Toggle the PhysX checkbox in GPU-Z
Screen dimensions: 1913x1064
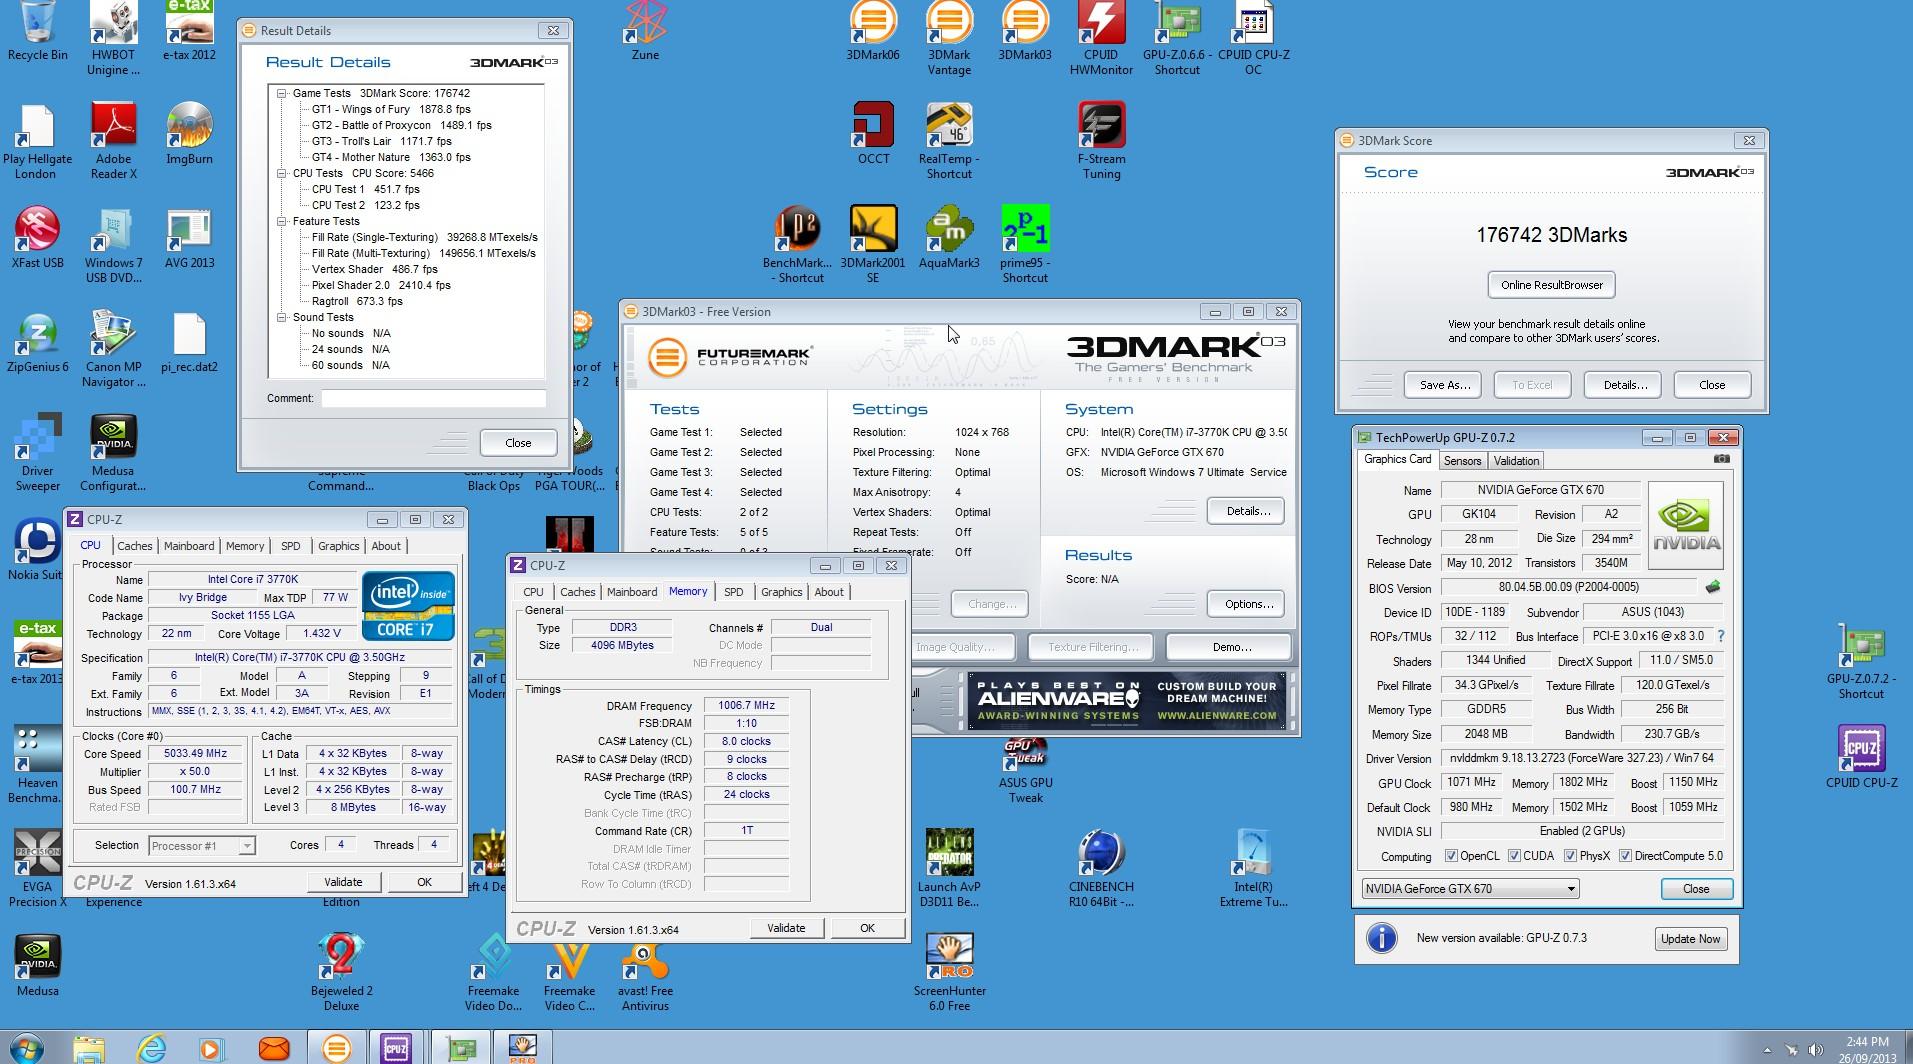[x=1570, y=856]
